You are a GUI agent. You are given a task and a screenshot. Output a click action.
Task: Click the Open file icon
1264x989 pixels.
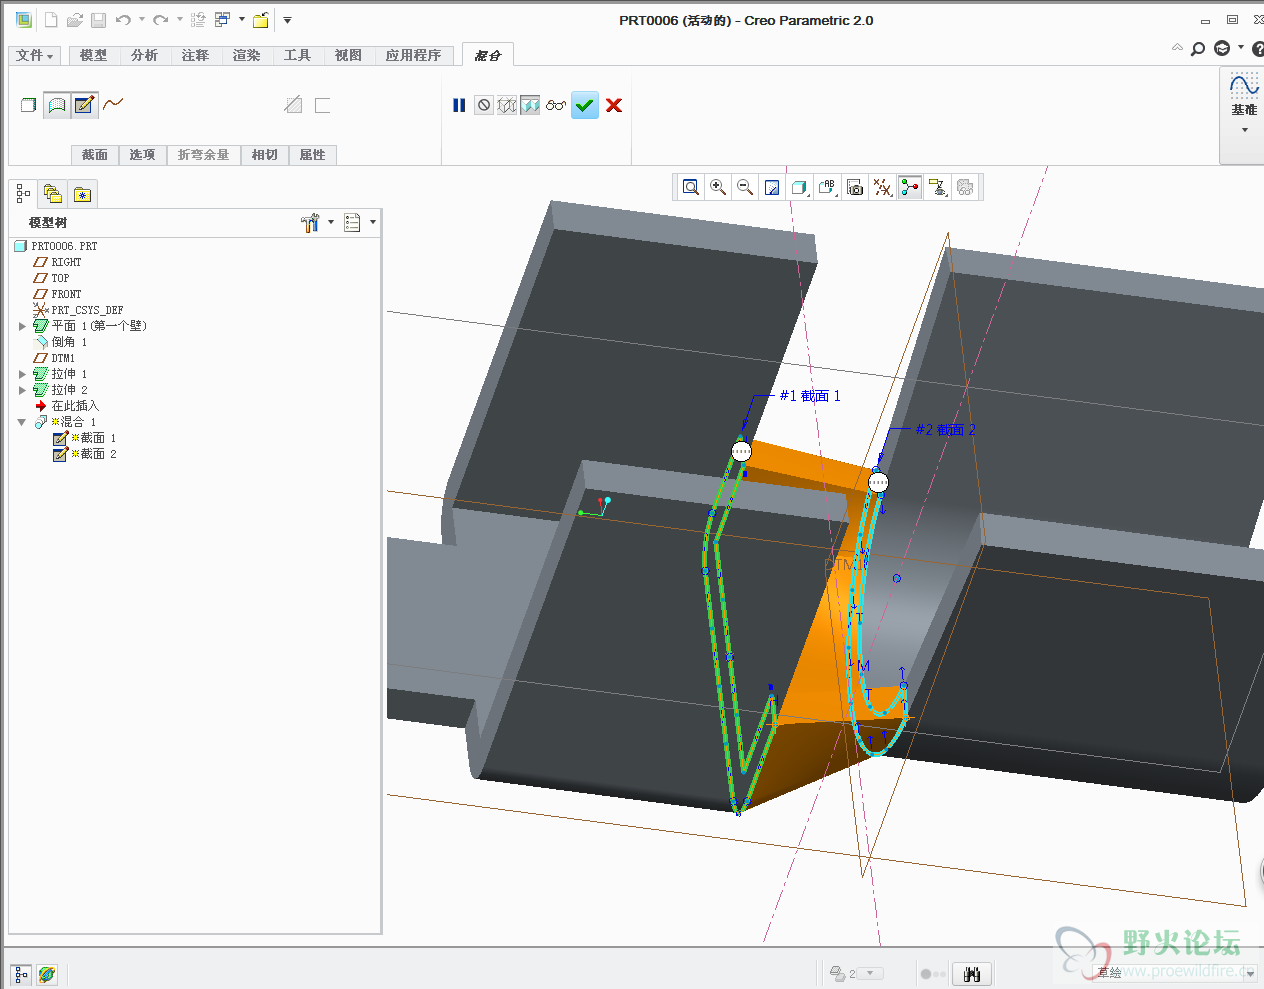tap(75, 20)
